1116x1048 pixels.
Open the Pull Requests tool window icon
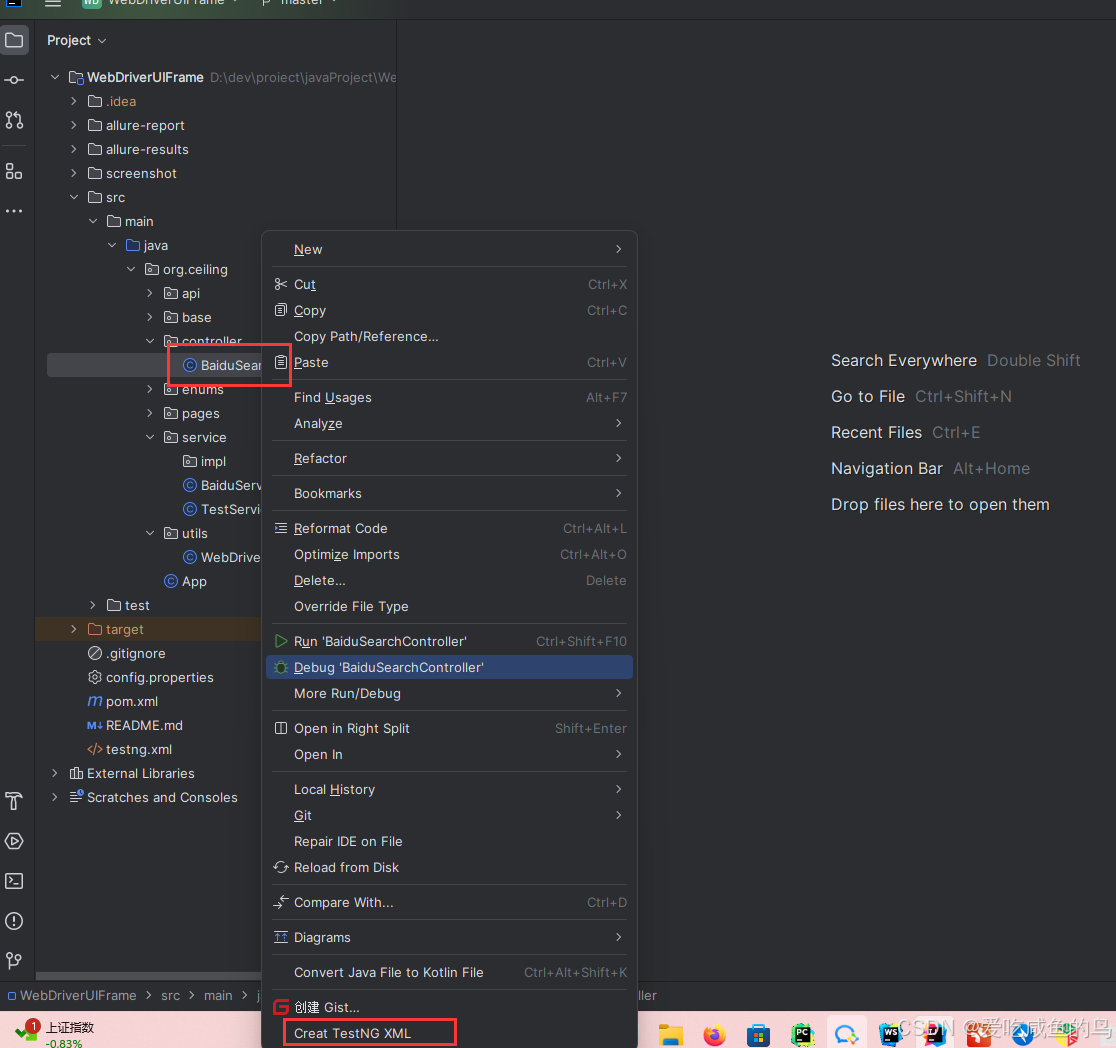pos(14,120)
